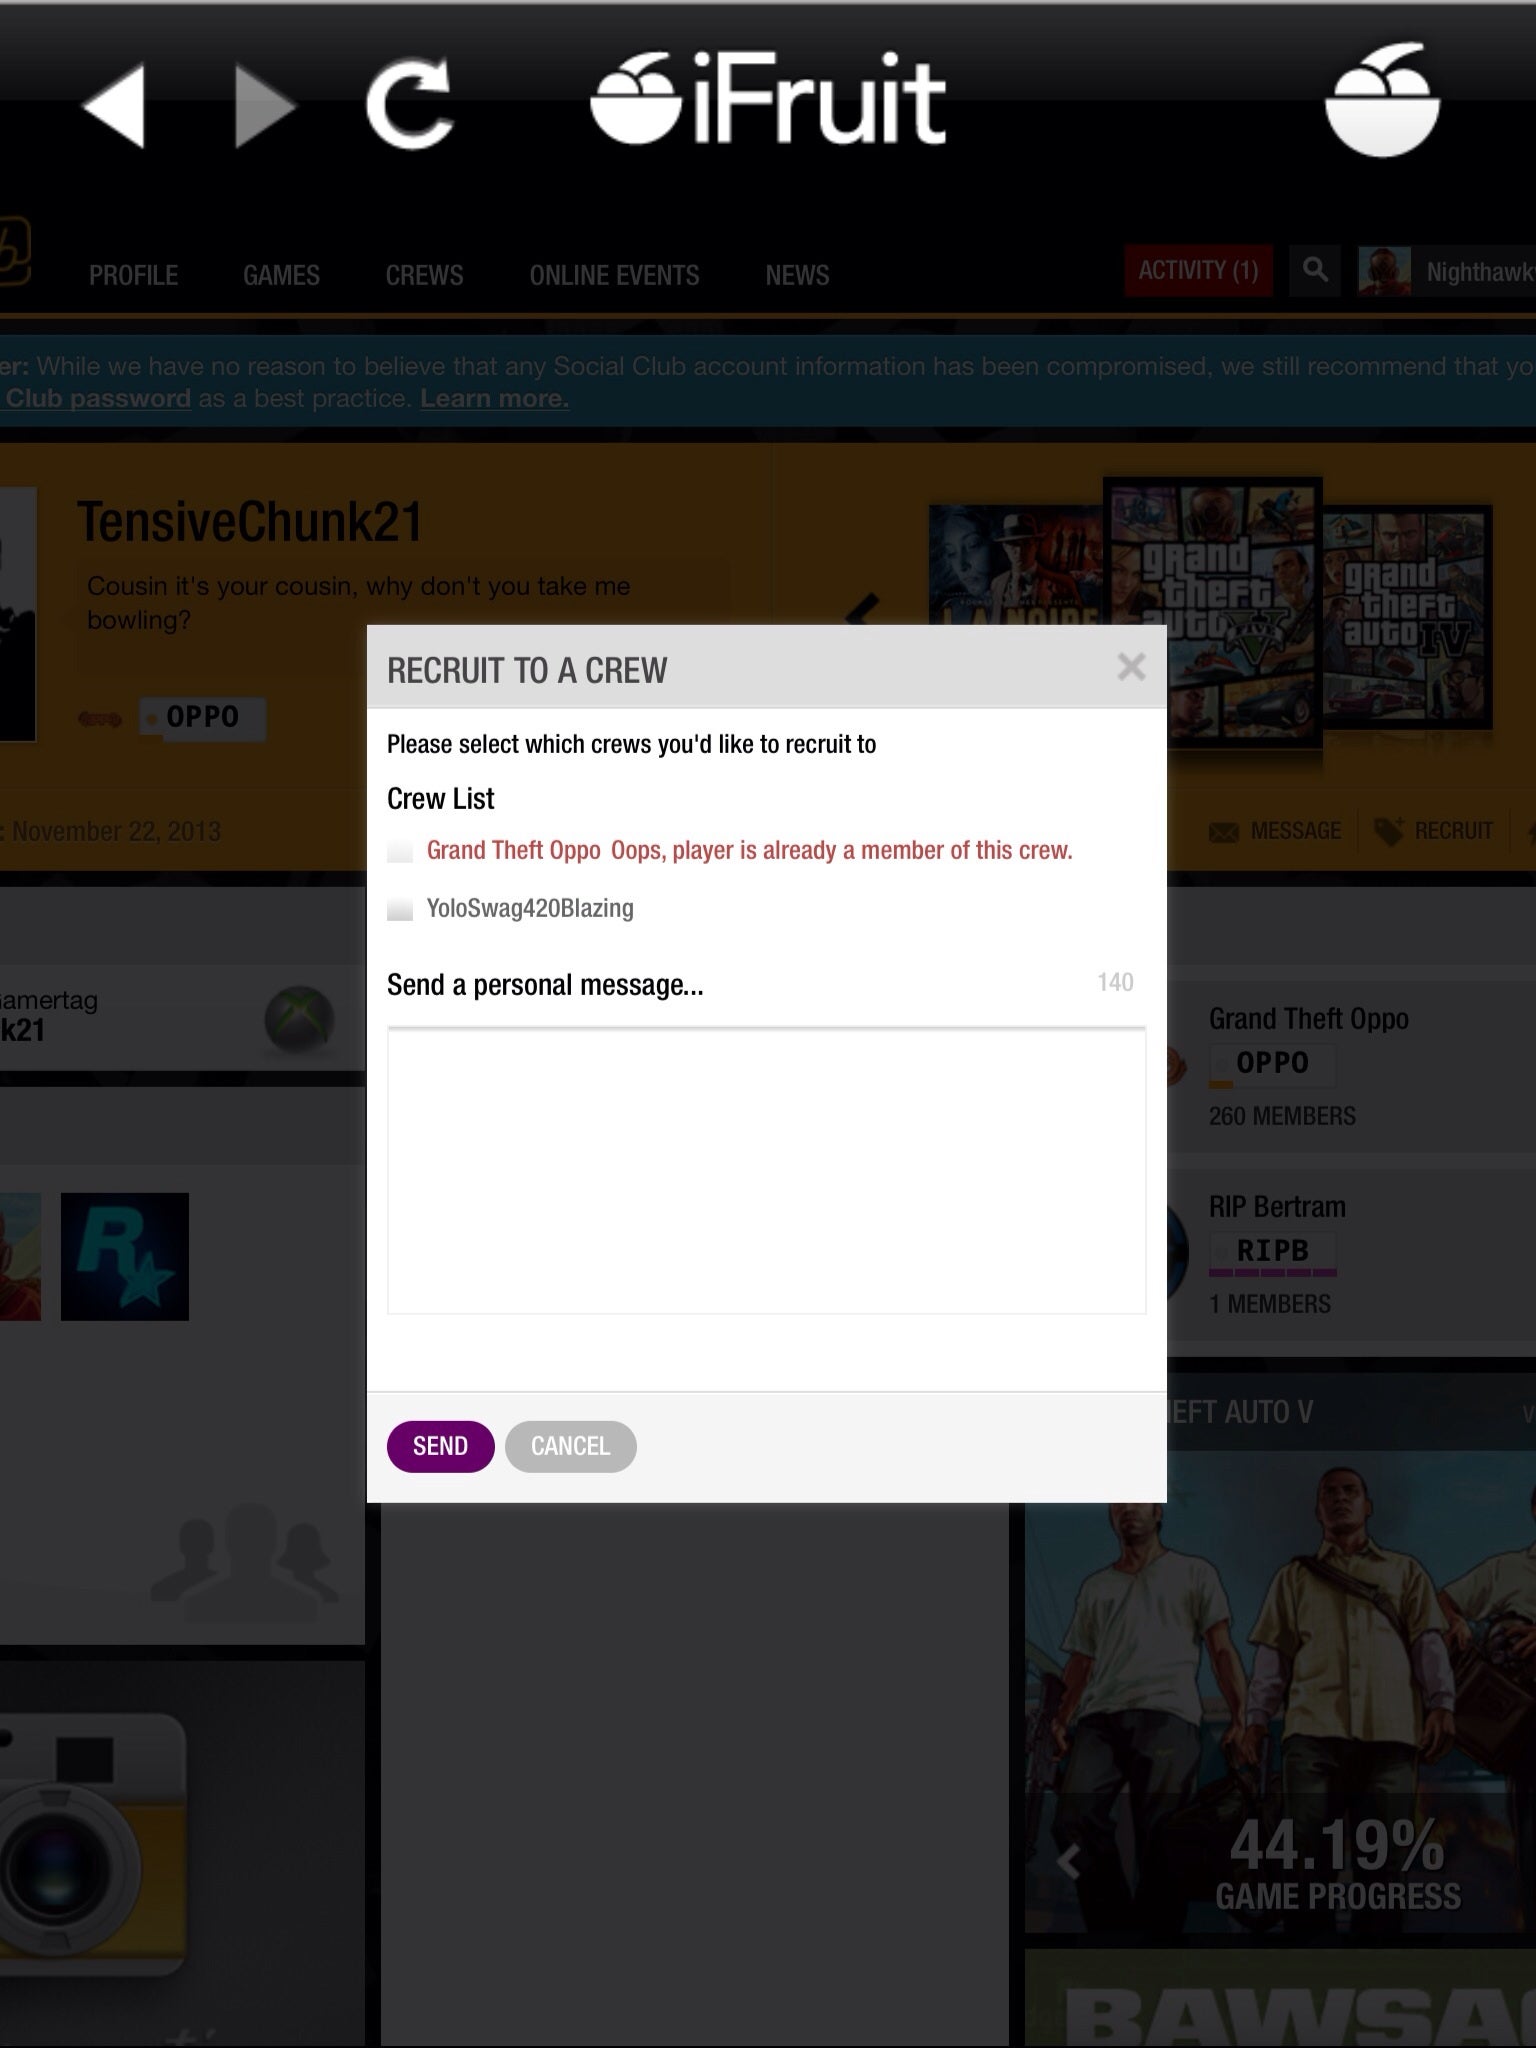Click the 260 MEMBERS count
Screen dimensions: 1536x2048
pos(1282,1116)
